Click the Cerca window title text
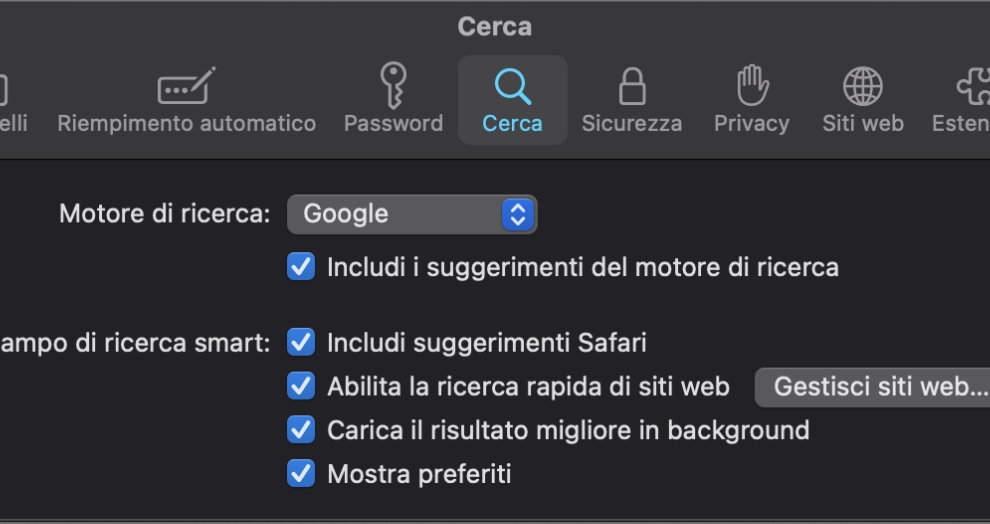The width and height of the screenshot is (990, 524). pyautogui.click(x=495, y=27)
